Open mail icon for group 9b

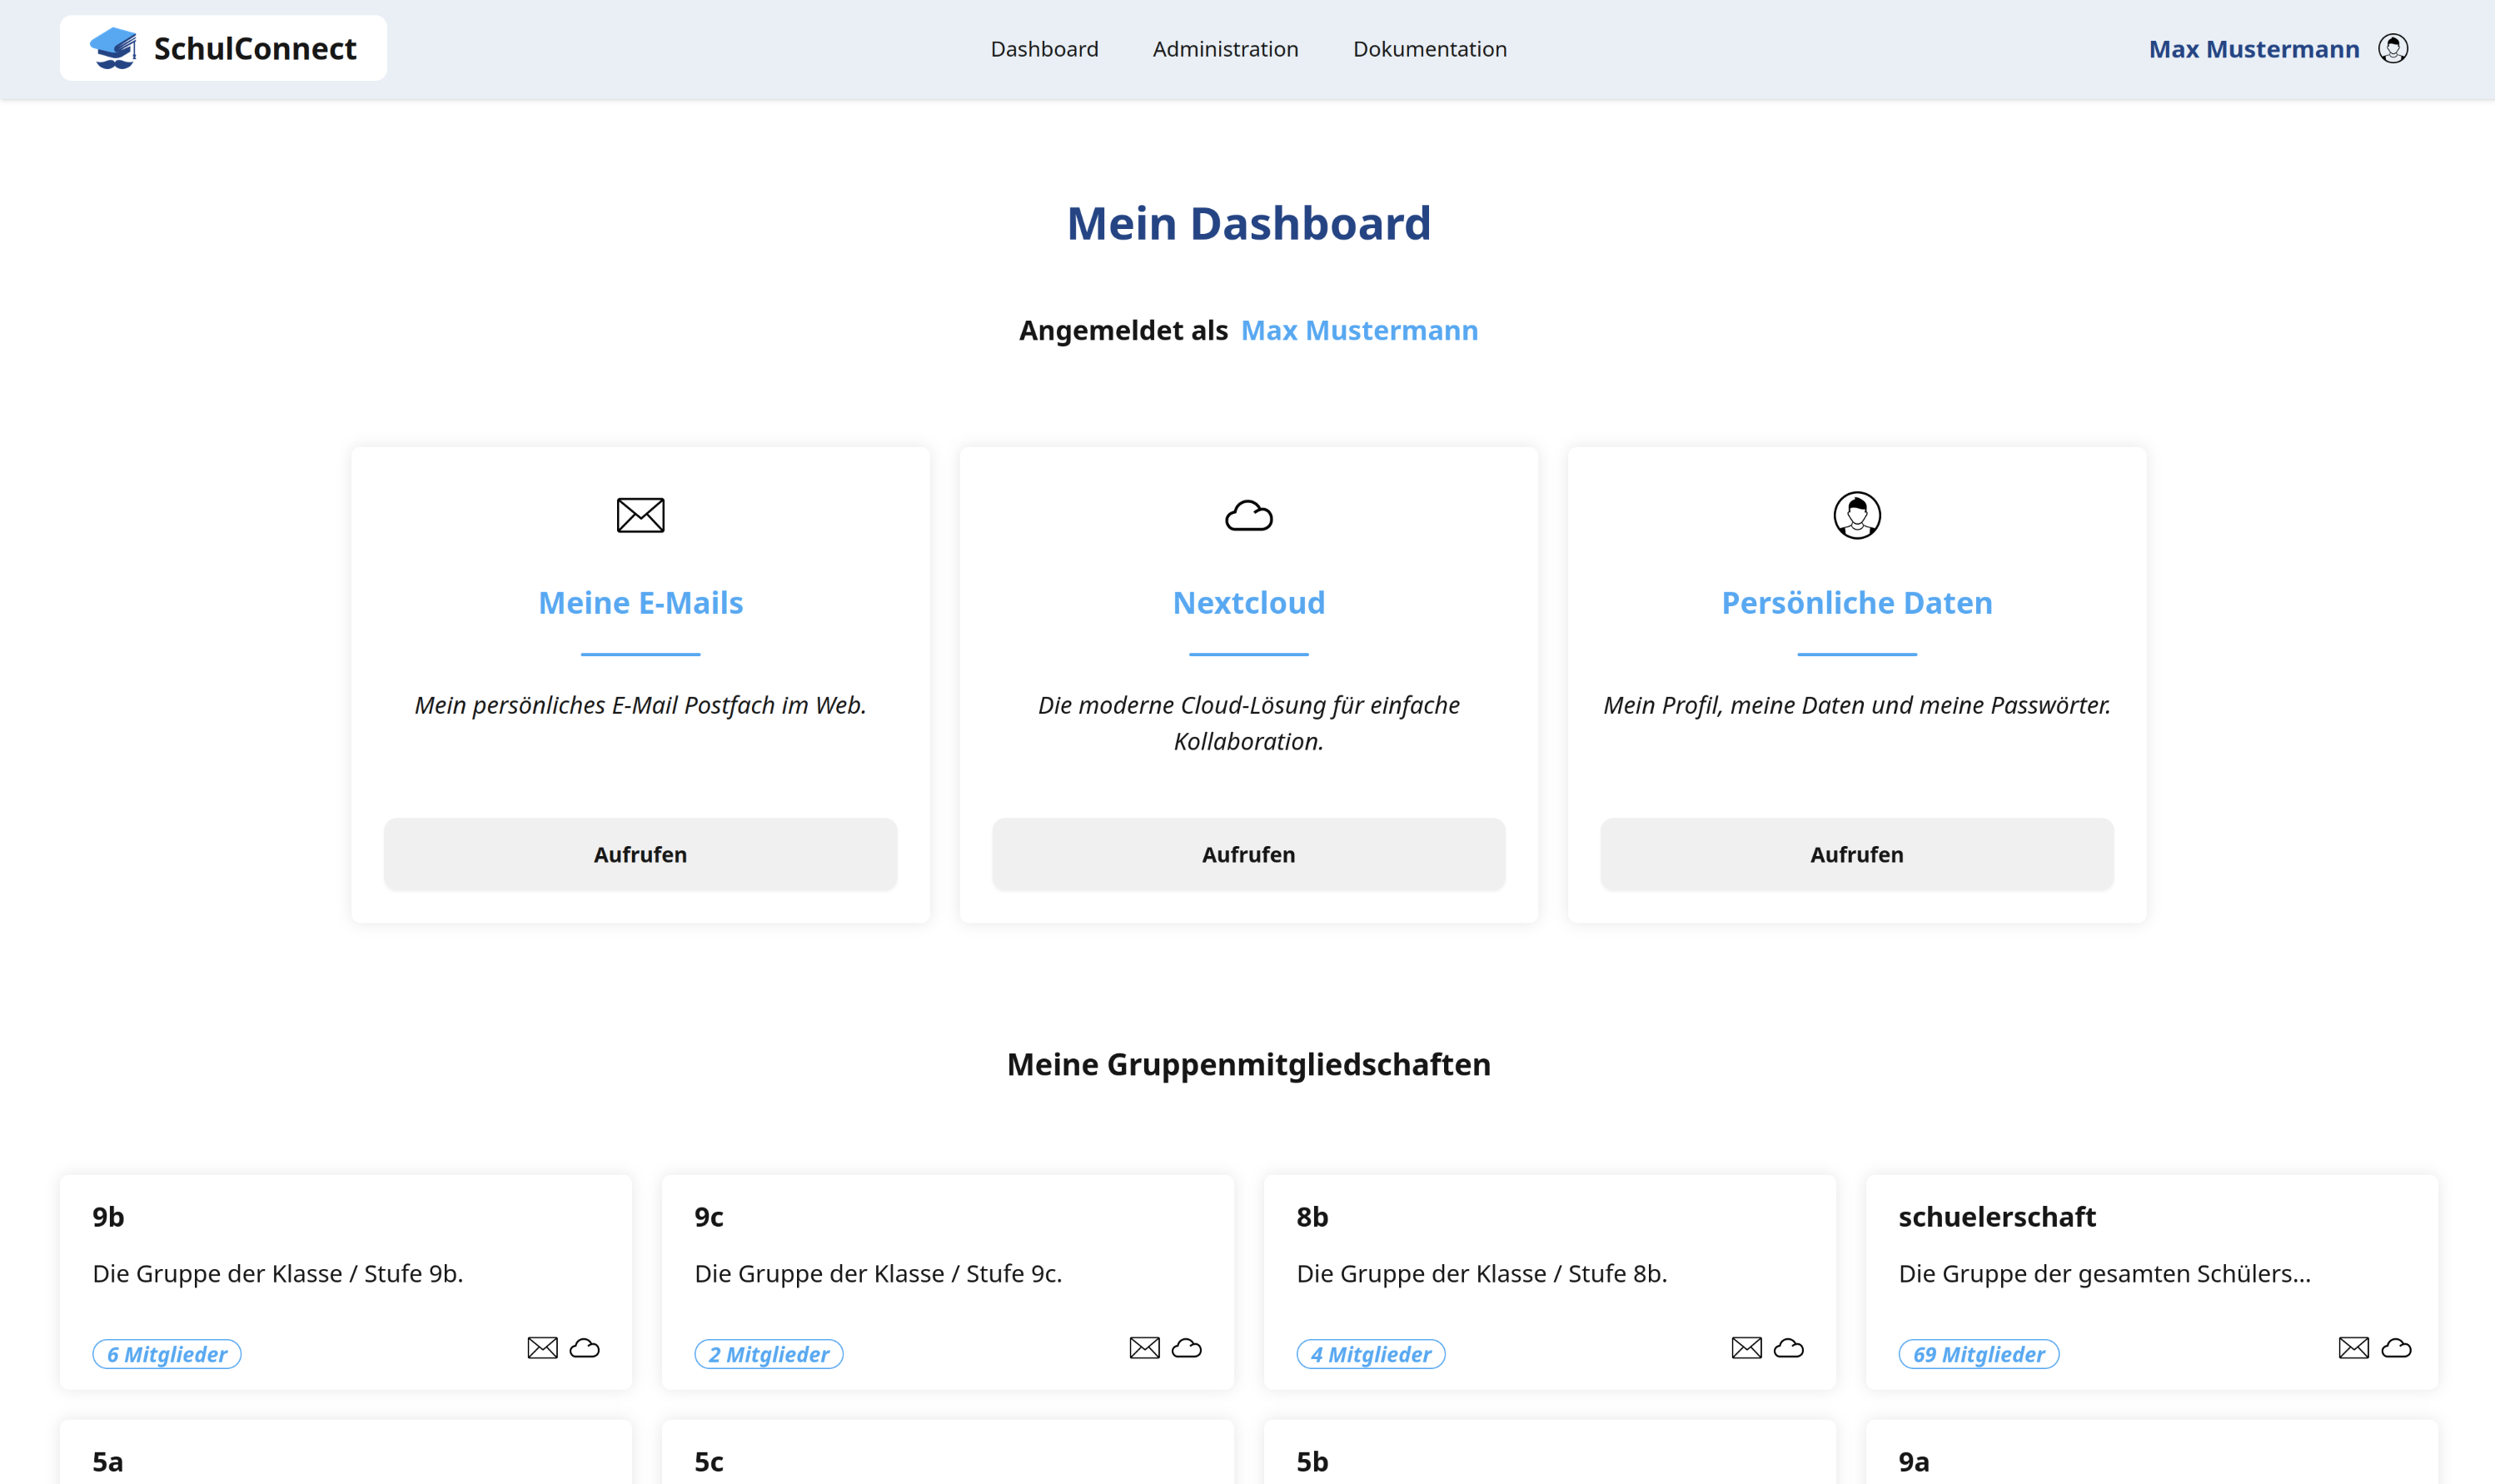click(542, 1348)
